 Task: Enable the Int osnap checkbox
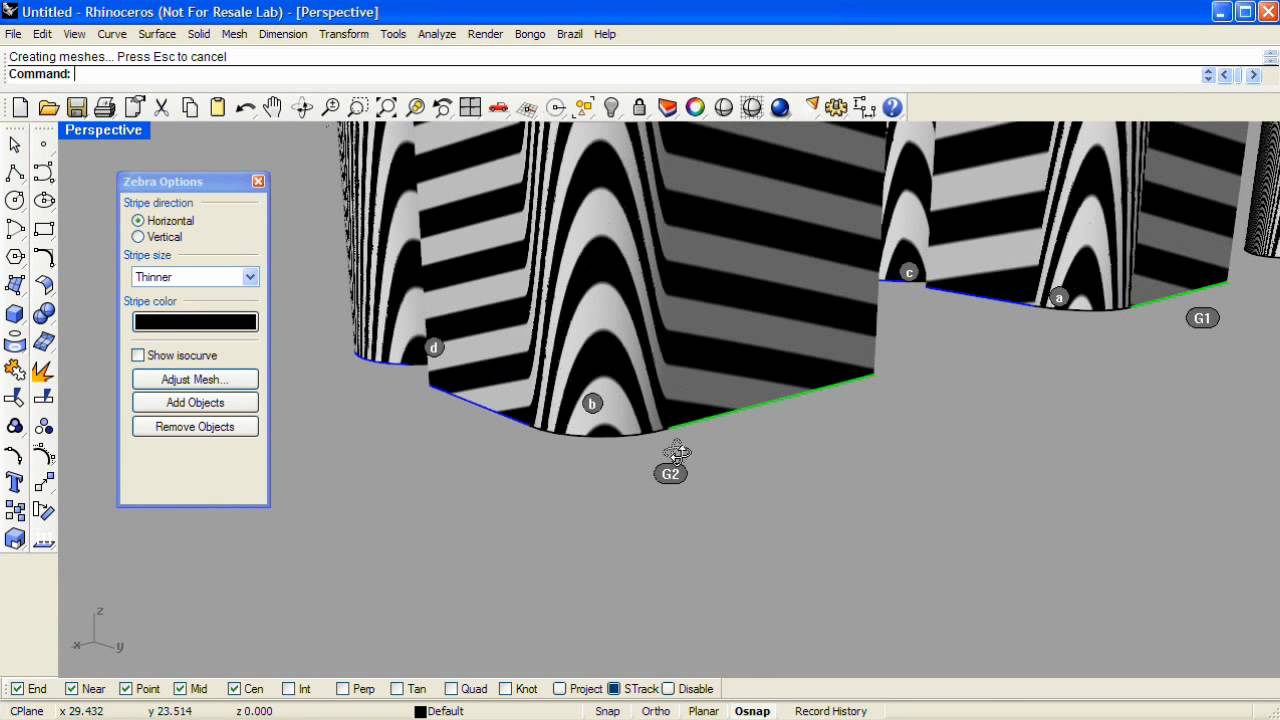[289, 689]
